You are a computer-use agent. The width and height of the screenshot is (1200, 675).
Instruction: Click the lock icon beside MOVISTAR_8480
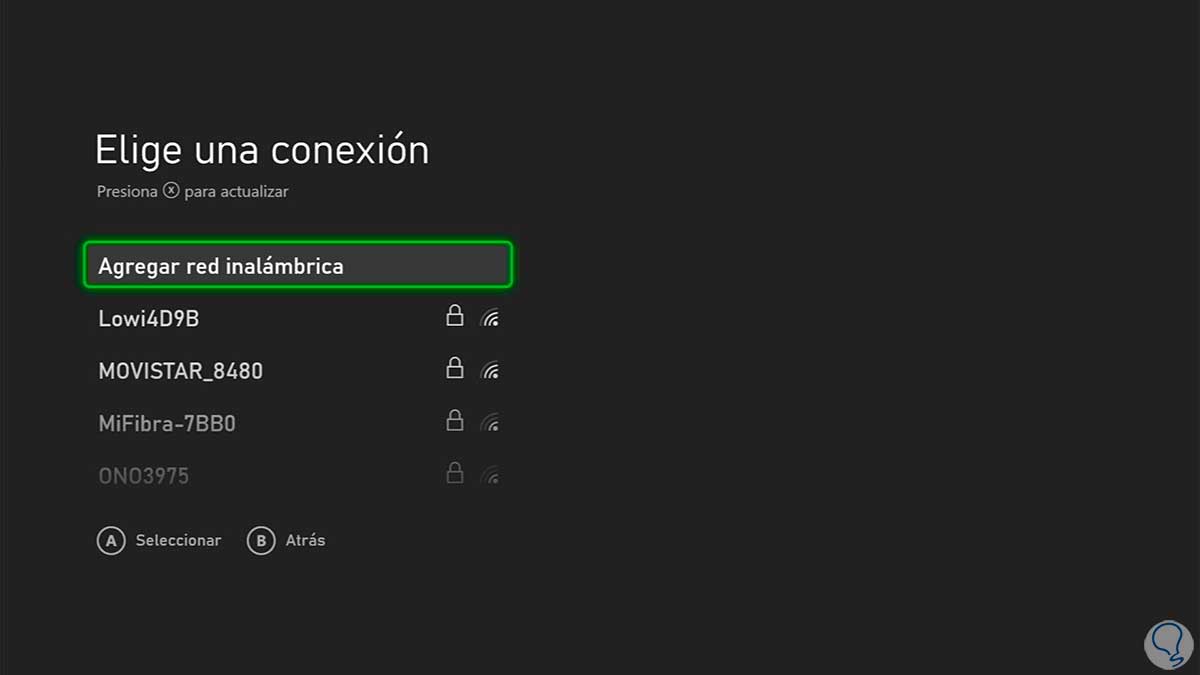(455, 368)
